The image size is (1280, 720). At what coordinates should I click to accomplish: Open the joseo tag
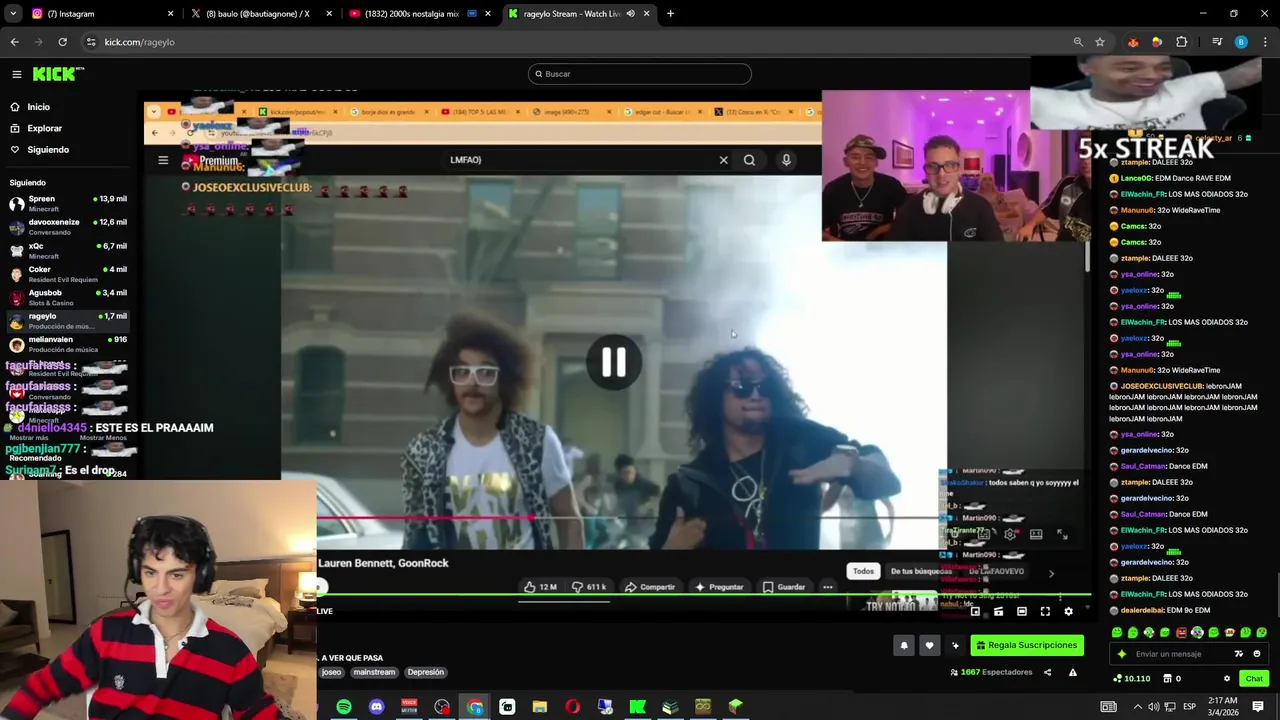click(331, 672)
